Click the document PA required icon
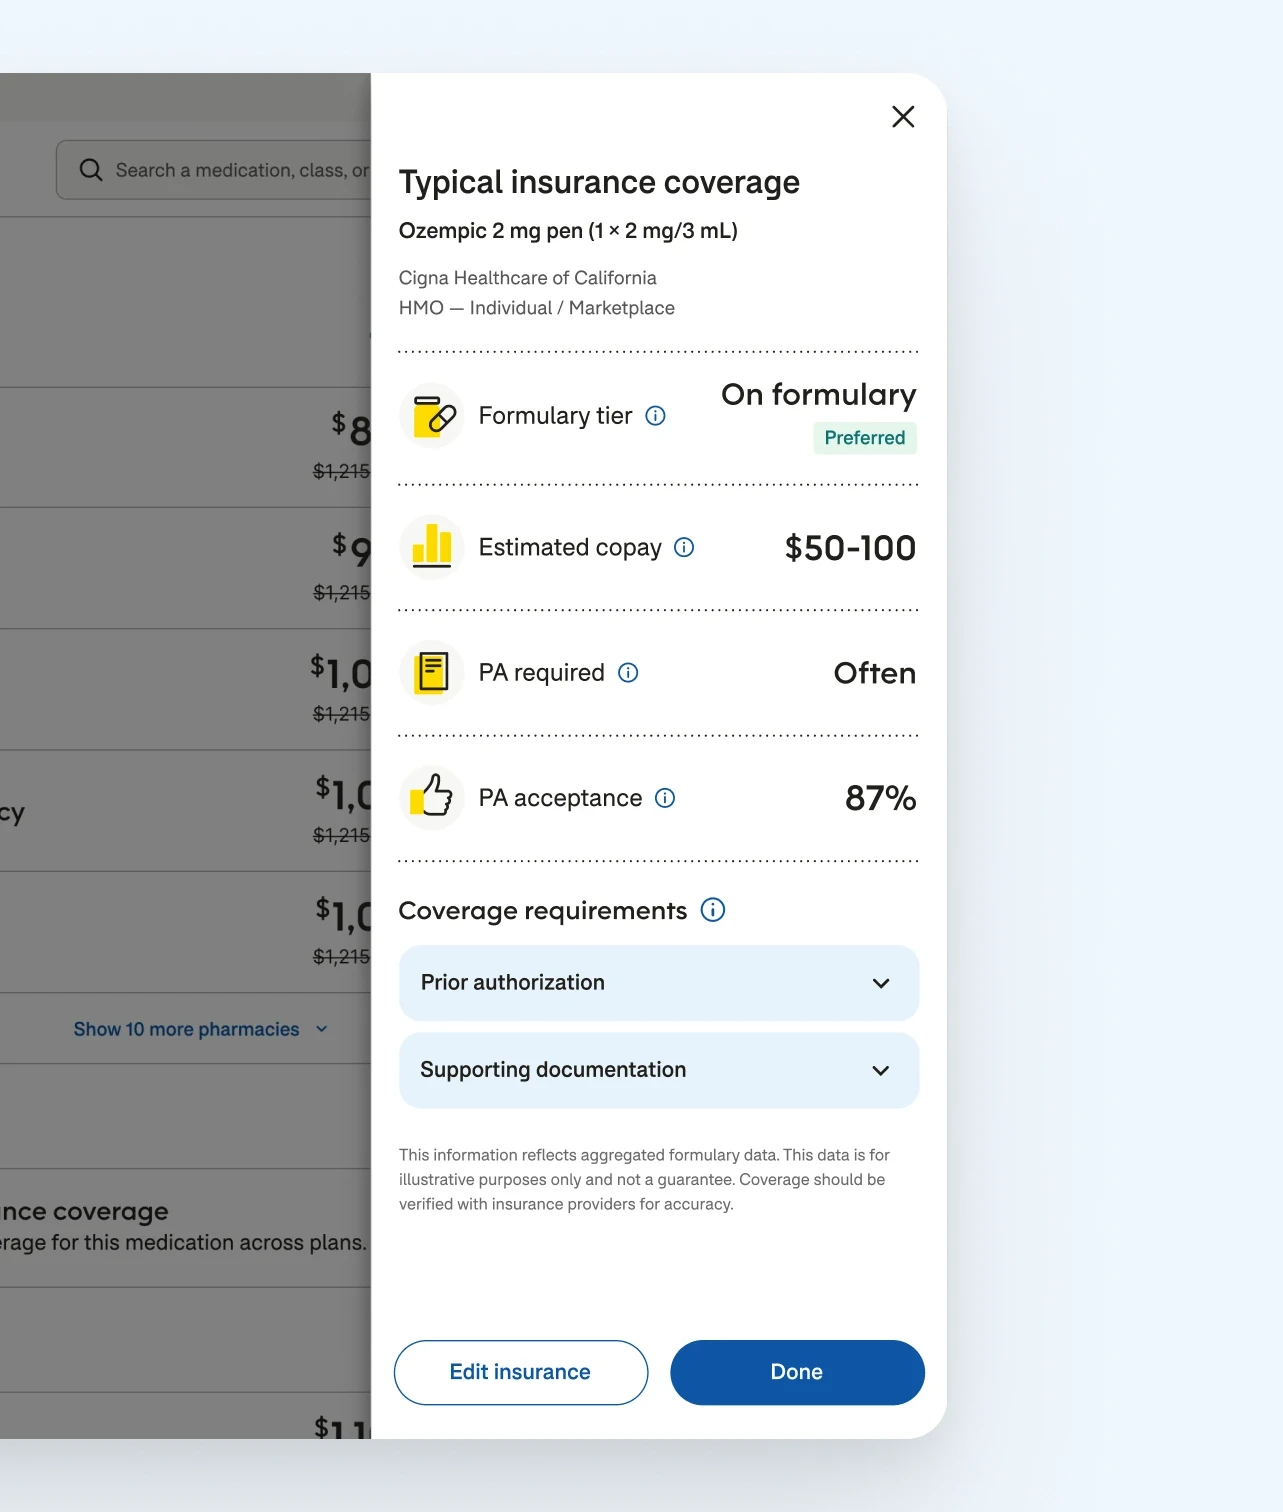This screenshot has height=1512, width=1283. 432,673
